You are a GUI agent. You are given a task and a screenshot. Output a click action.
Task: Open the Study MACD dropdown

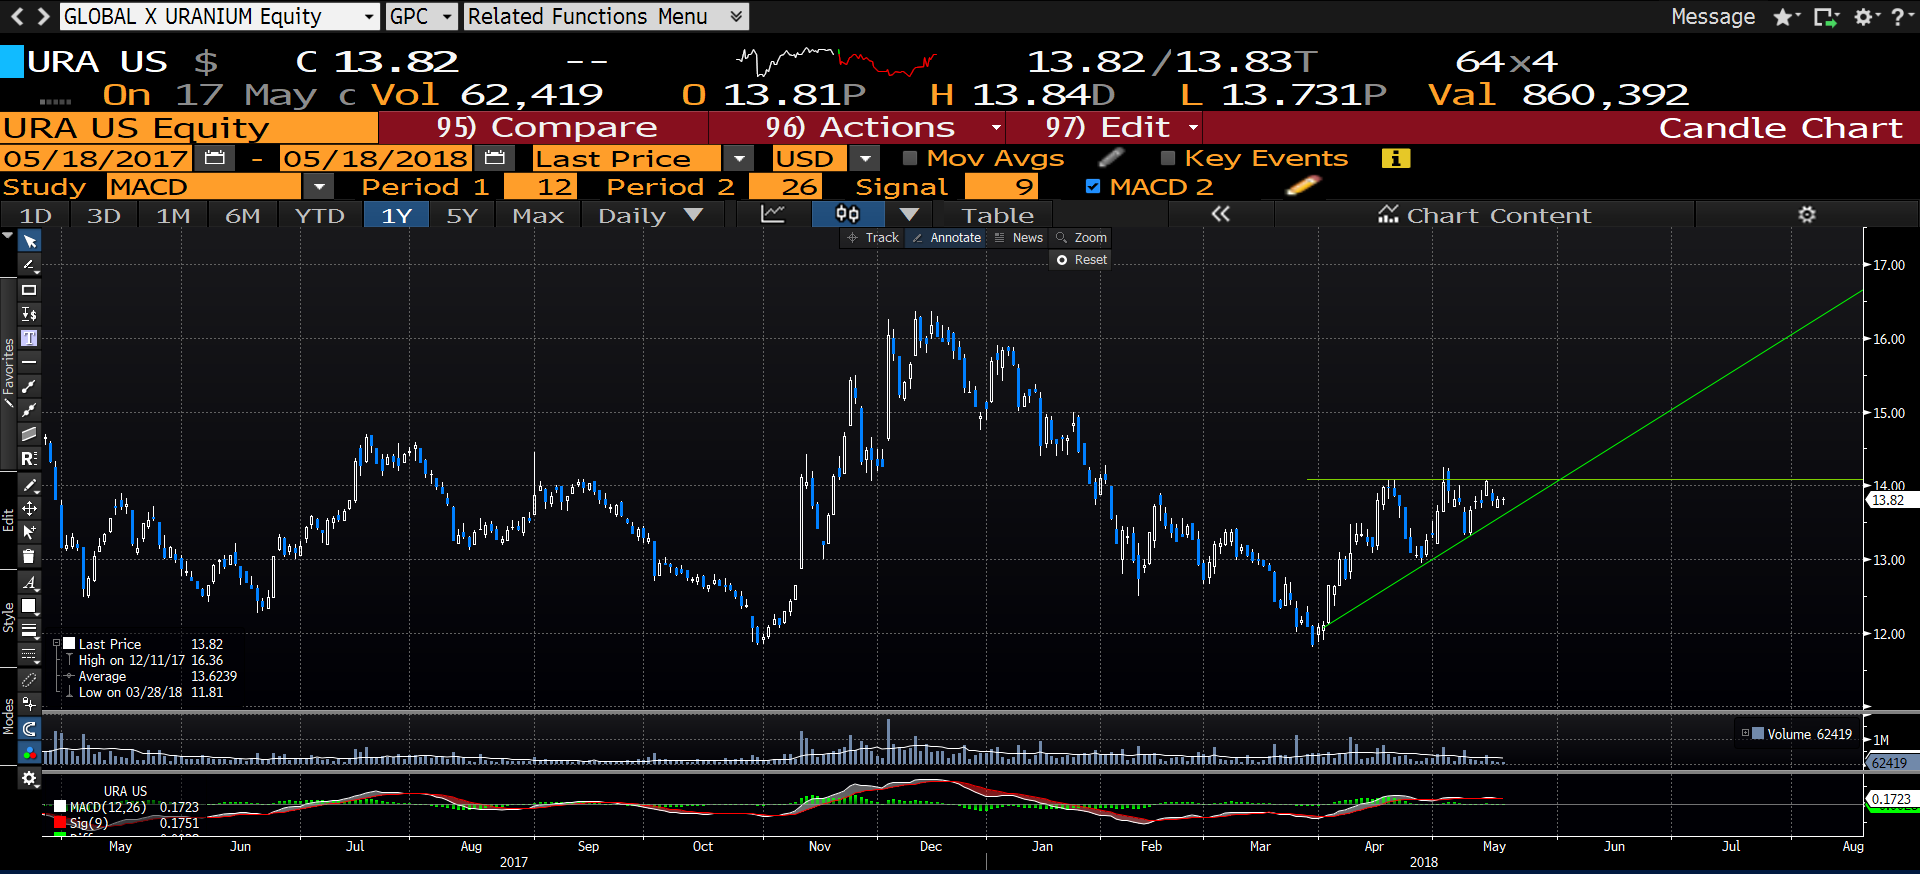319,186
